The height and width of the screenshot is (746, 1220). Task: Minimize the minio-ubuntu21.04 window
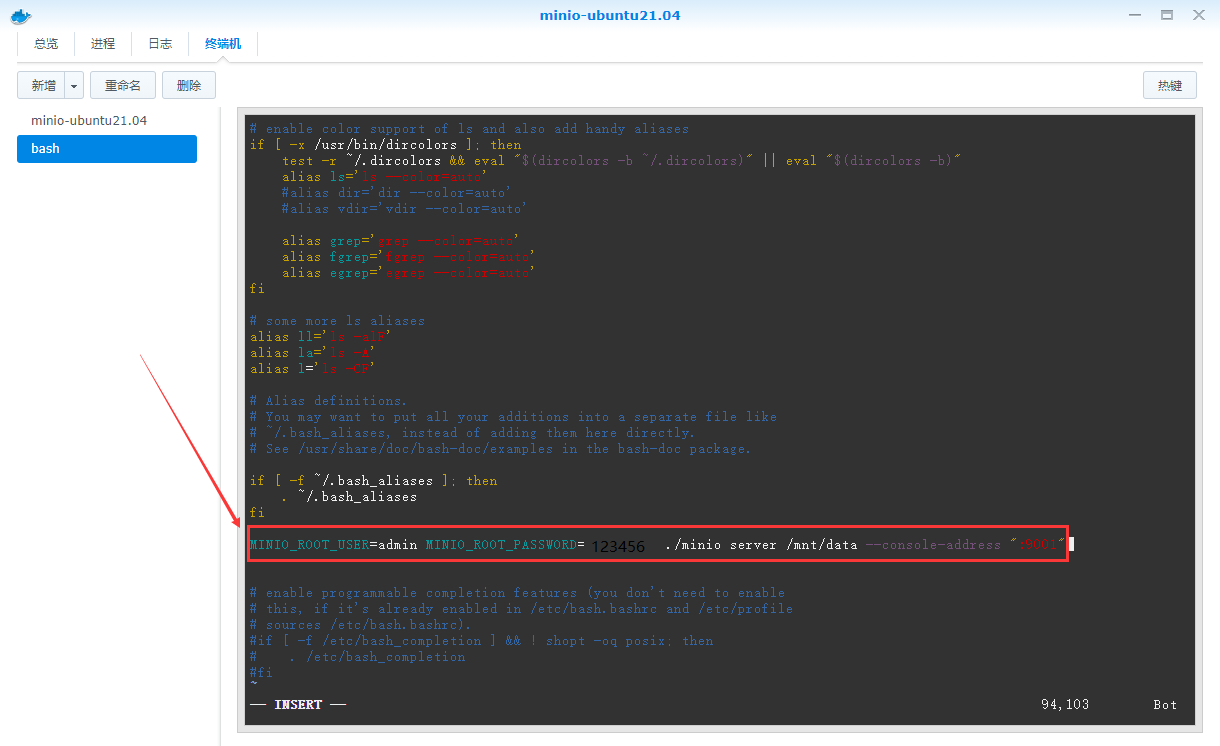[x=1135, y=15]
